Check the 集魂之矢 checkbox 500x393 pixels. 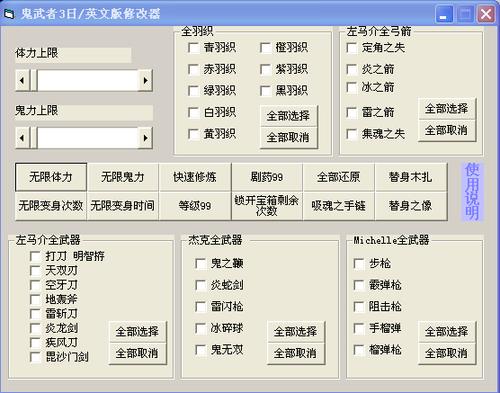click(352, 134)
